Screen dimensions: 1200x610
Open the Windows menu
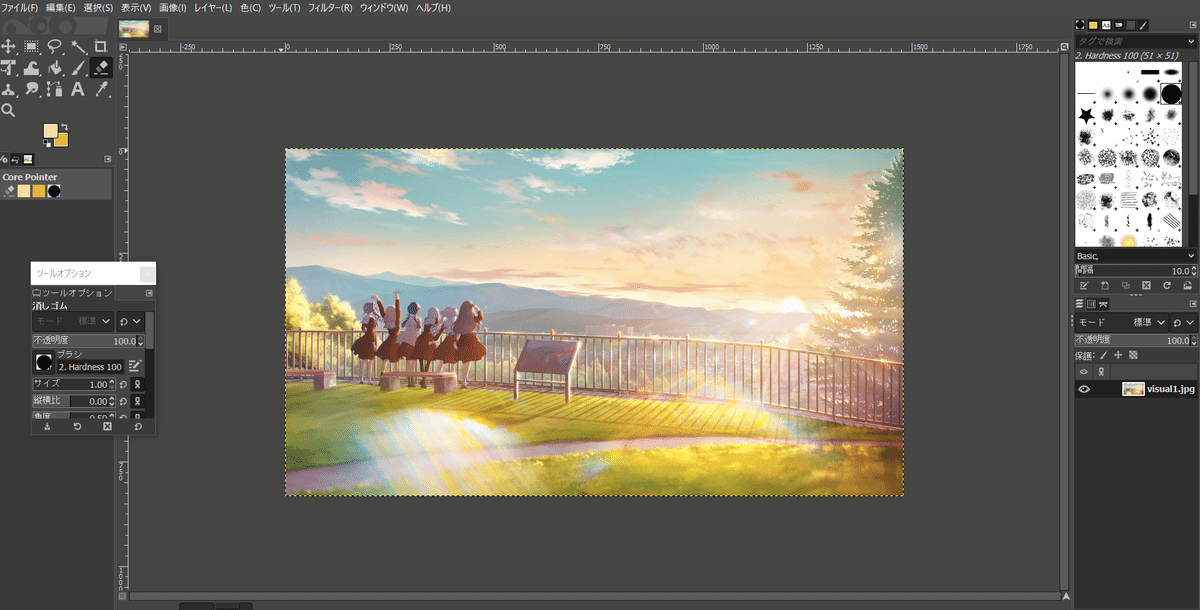(x=384, y=8)
